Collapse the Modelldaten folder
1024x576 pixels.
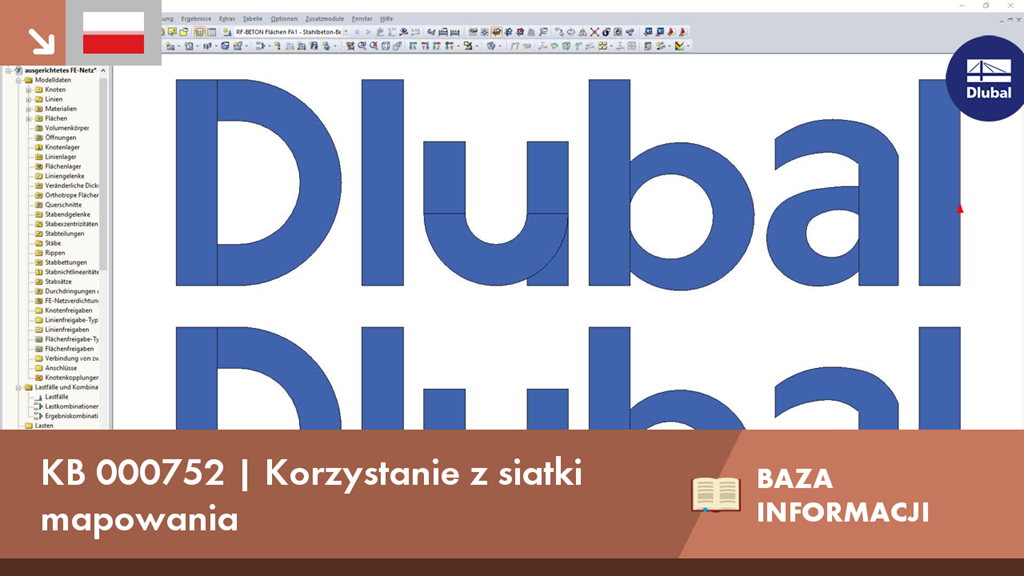click(19, 80)
